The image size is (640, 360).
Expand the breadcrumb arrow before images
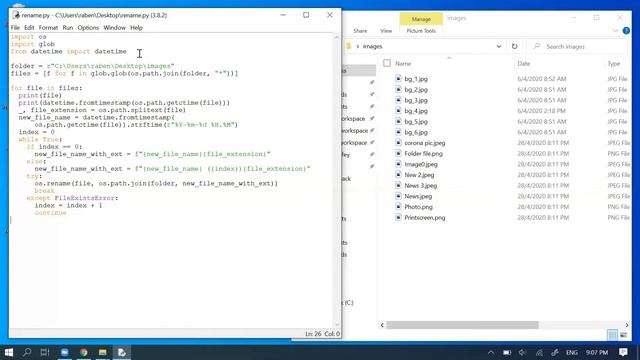point(358,47)
